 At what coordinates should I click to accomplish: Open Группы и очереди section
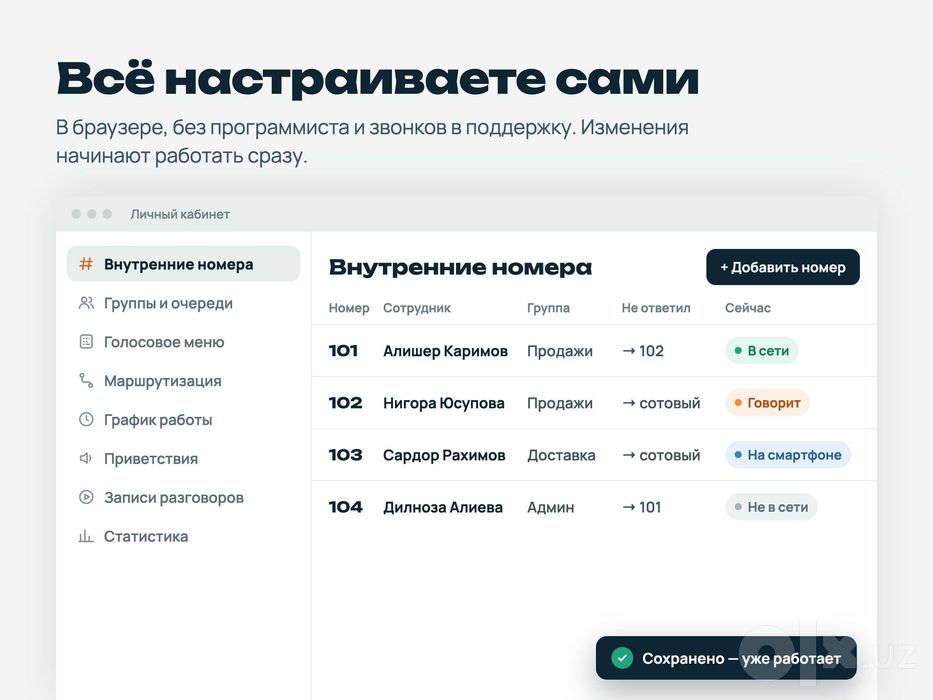pyautogui.click(x=183, y=303)
